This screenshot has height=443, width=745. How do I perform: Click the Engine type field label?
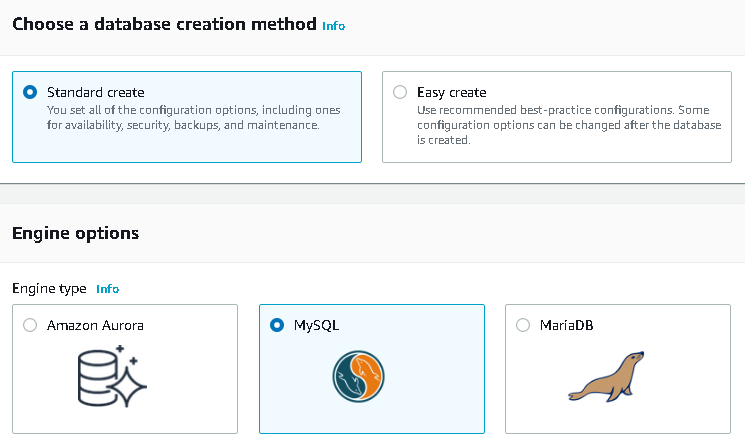point(49,288)
